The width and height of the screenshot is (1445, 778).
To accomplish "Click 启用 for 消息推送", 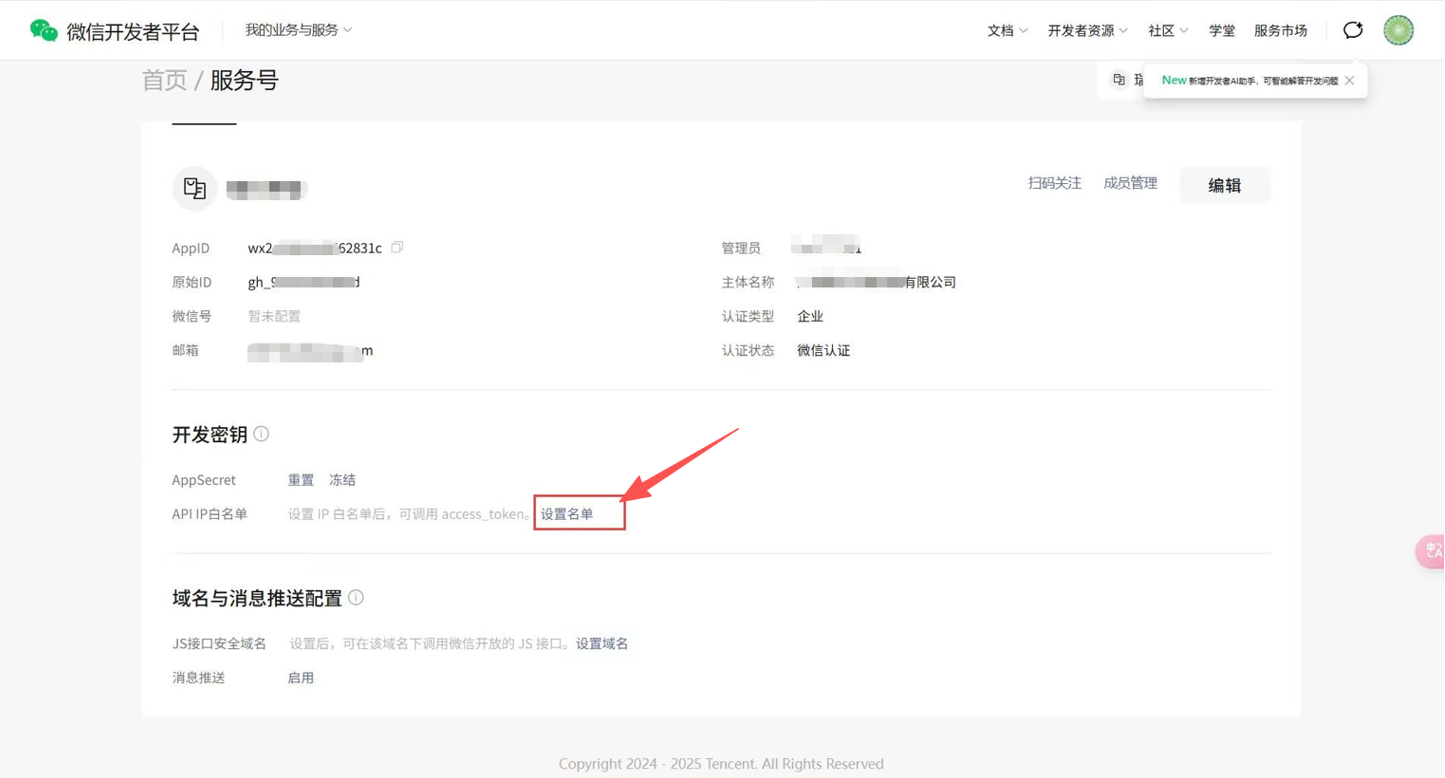I will (x=301, y=678).
